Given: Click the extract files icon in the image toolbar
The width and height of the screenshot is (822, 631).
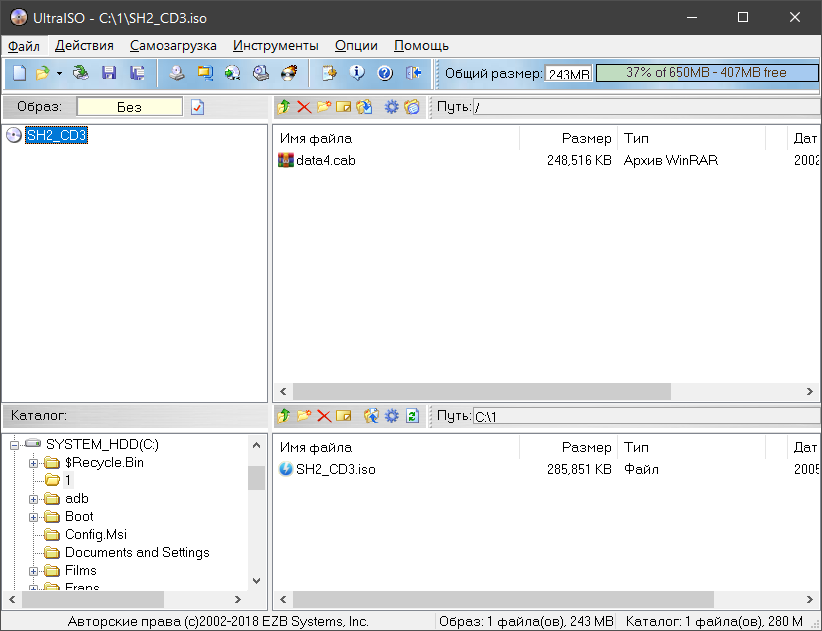Looking at the screenshot, I should pyautogui.click(x=364, y=107).
